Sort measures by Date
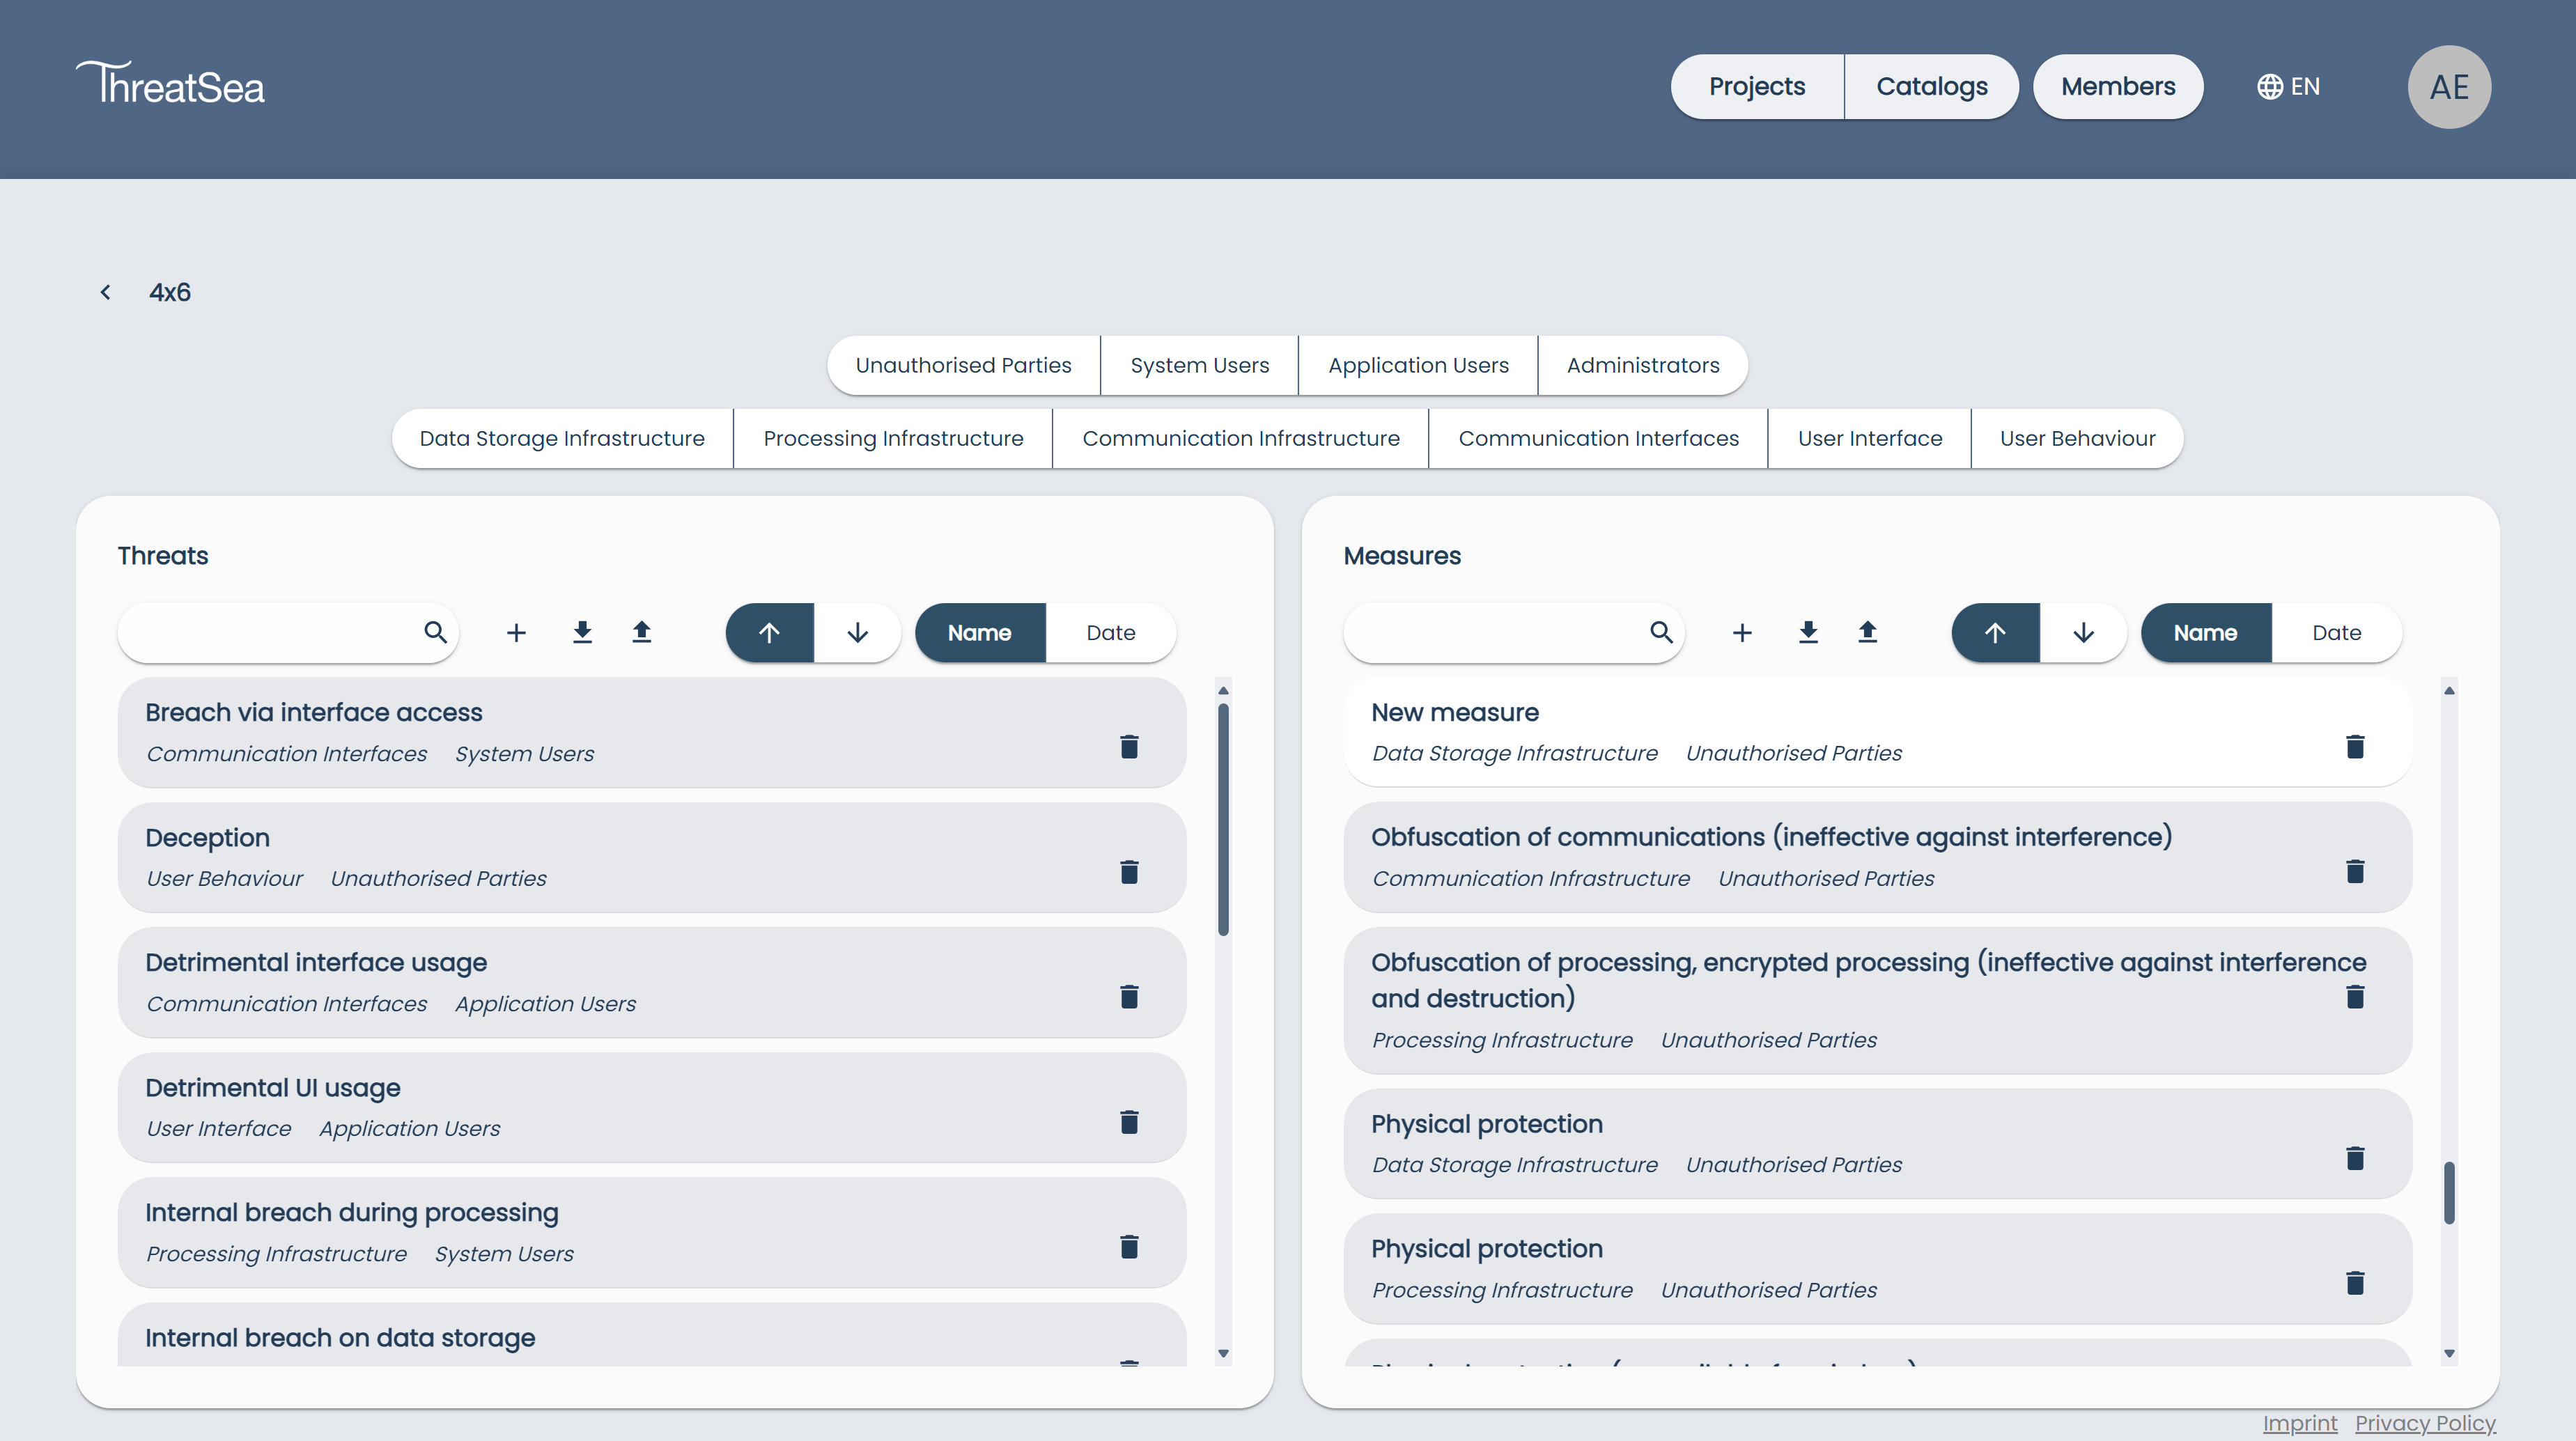 [2336, 632]
